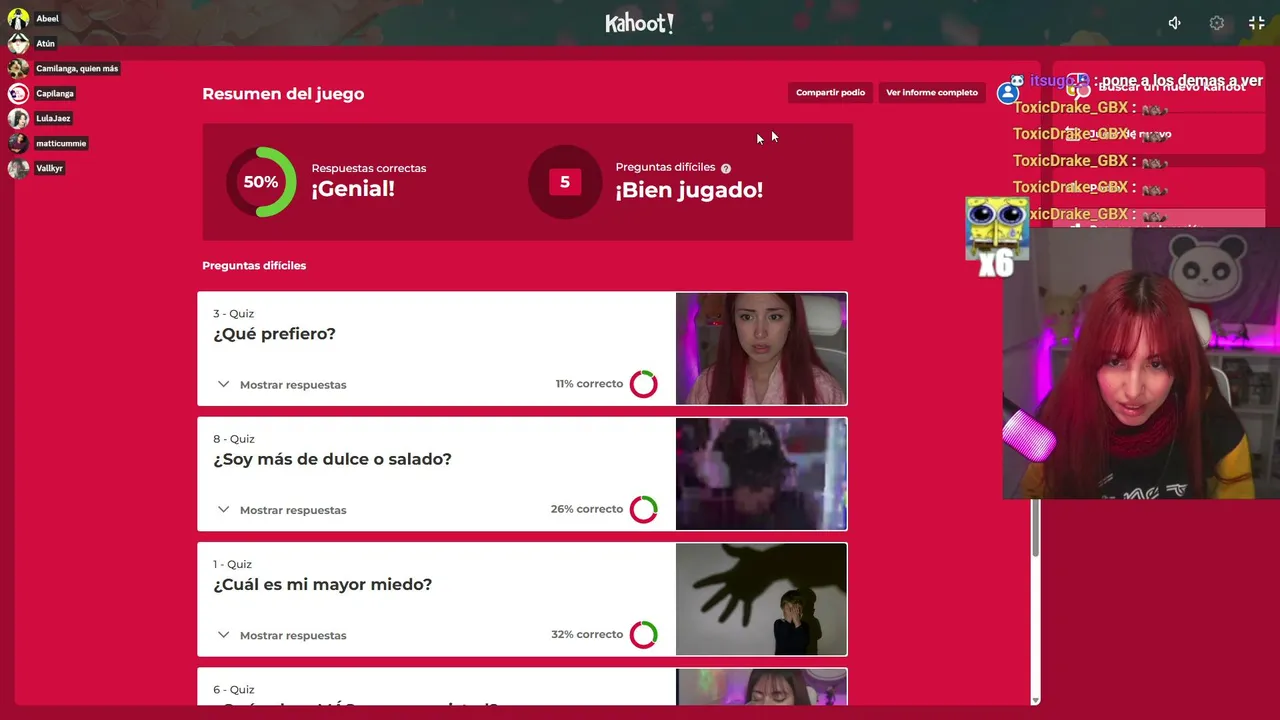Viewport: 1280px width, 720px height.
Task: Open the thumbnail for ¿Soy más de dulce o salado?
Action: coord(761,474)
